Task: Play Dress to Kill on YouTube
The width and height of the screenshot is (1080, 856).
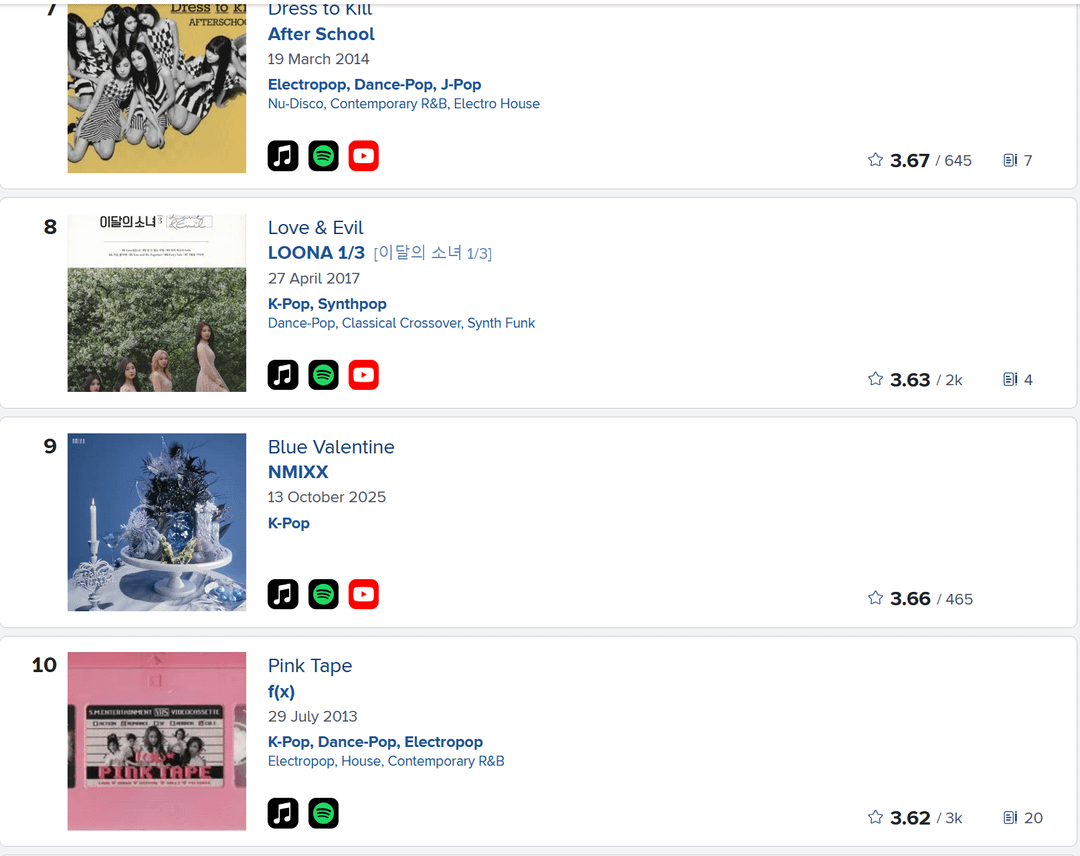Action: (x=364, y=156)
